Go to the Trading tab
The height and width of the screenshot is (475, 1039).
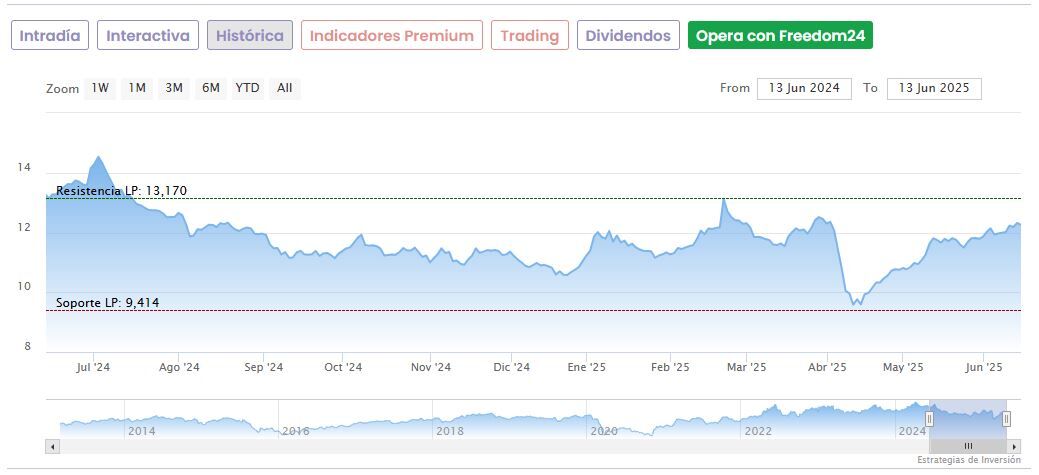(x=530, y=36)
